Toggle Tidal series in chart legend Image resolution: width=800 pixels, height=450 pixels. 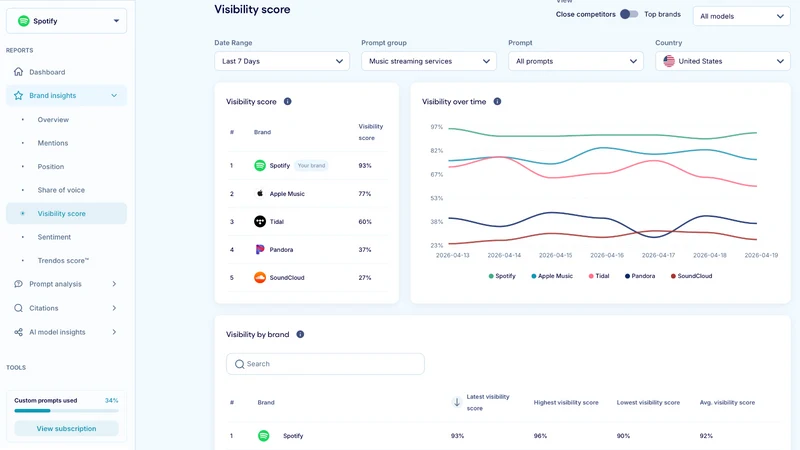click(x=599, y=276)
